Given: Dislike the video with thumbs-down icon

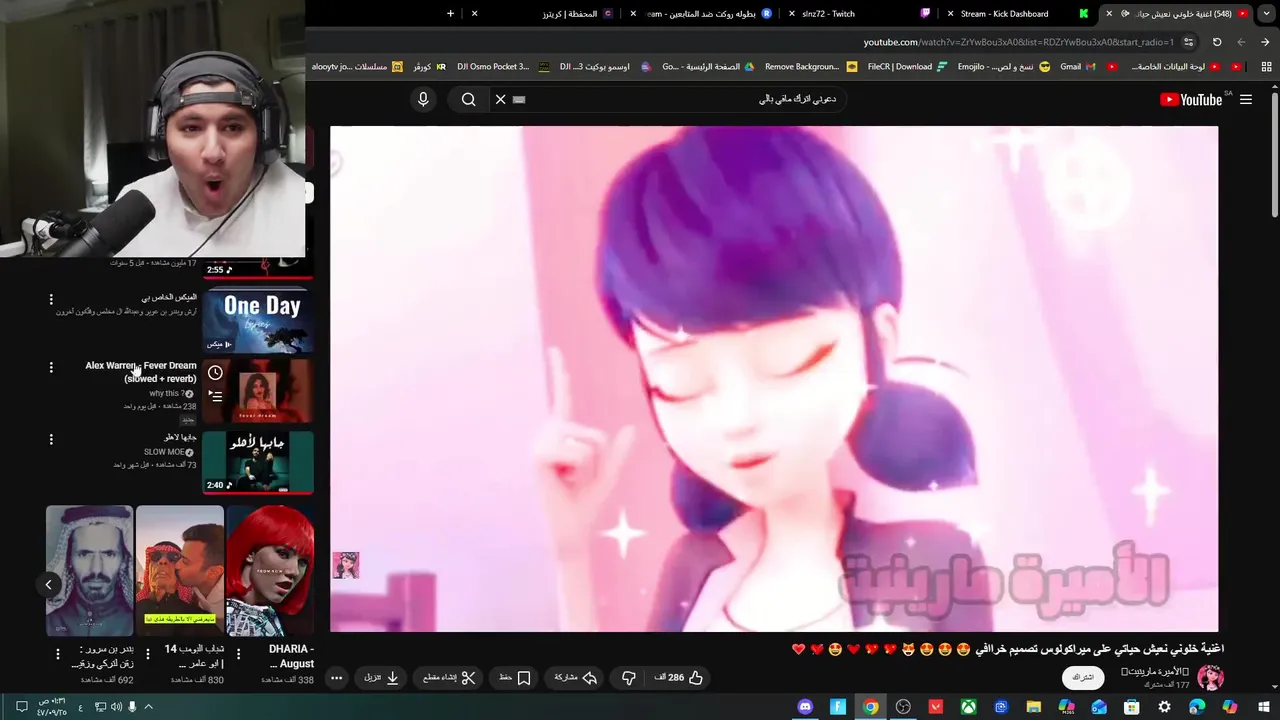Looking at the screenshot, I should pyautogui.click(x=629, y=677).
